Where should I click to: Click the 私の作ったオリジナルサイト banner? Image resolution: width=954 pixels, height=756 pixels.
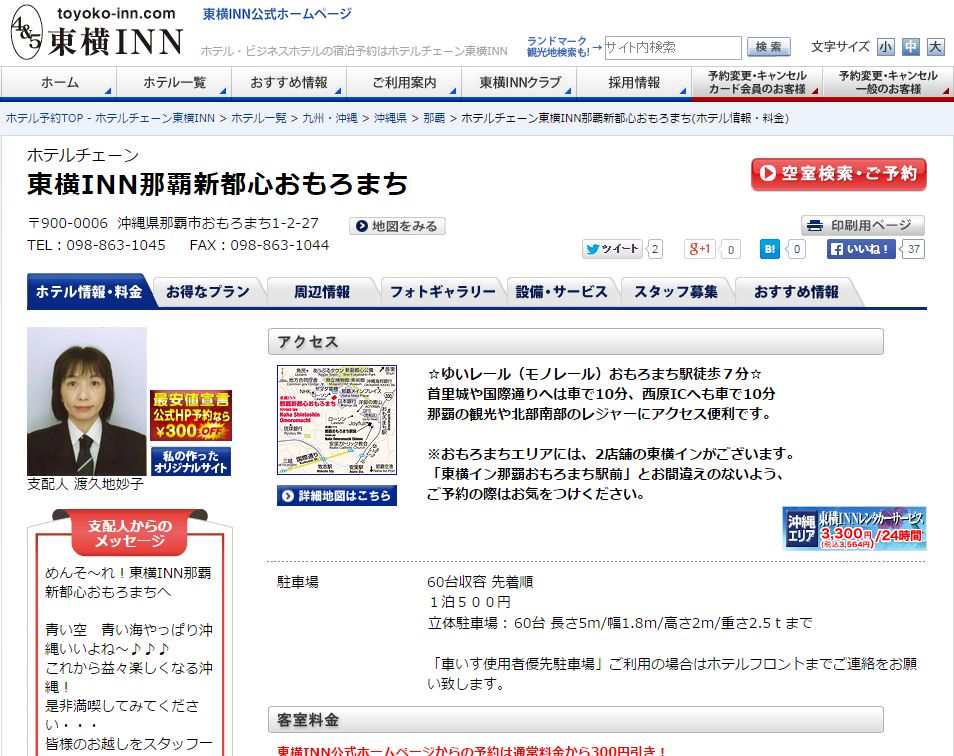click(191, 462)
